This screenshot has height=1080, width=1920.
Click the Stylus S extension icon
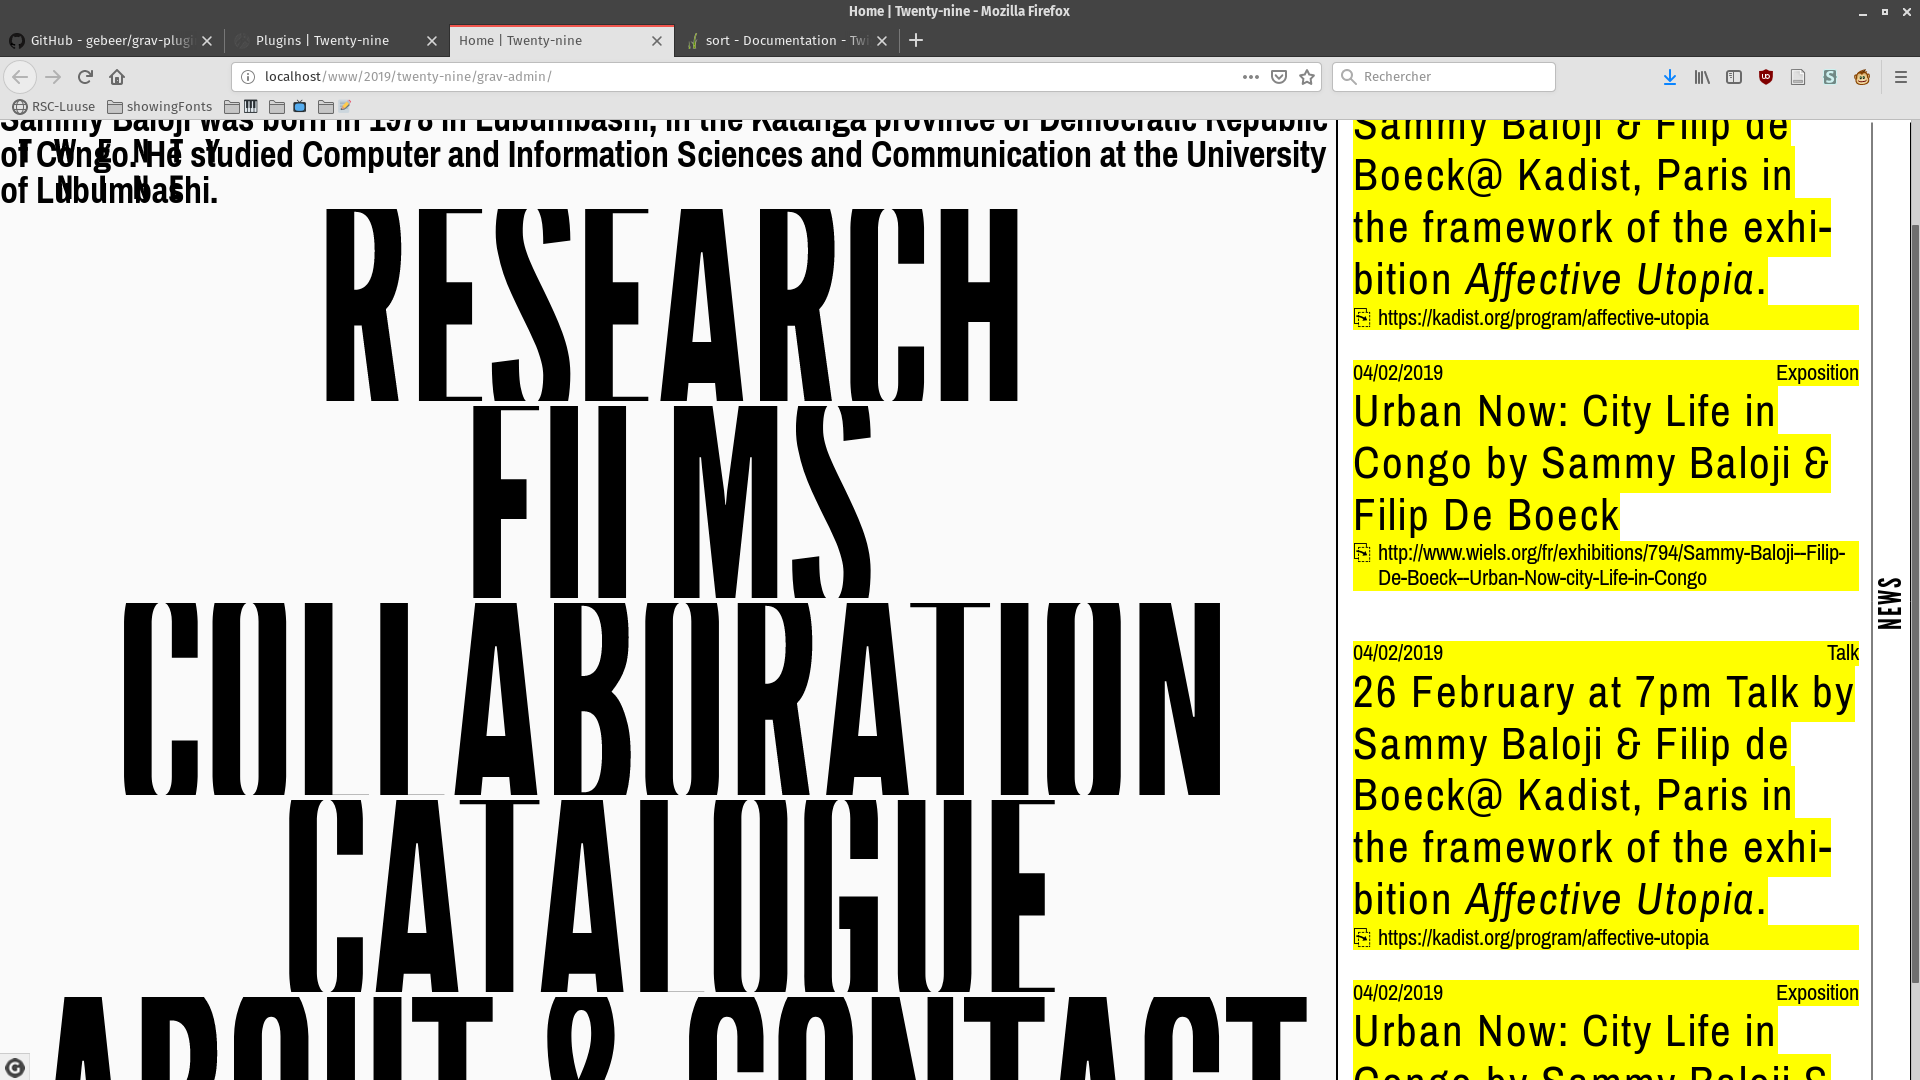coord(1830,77)
